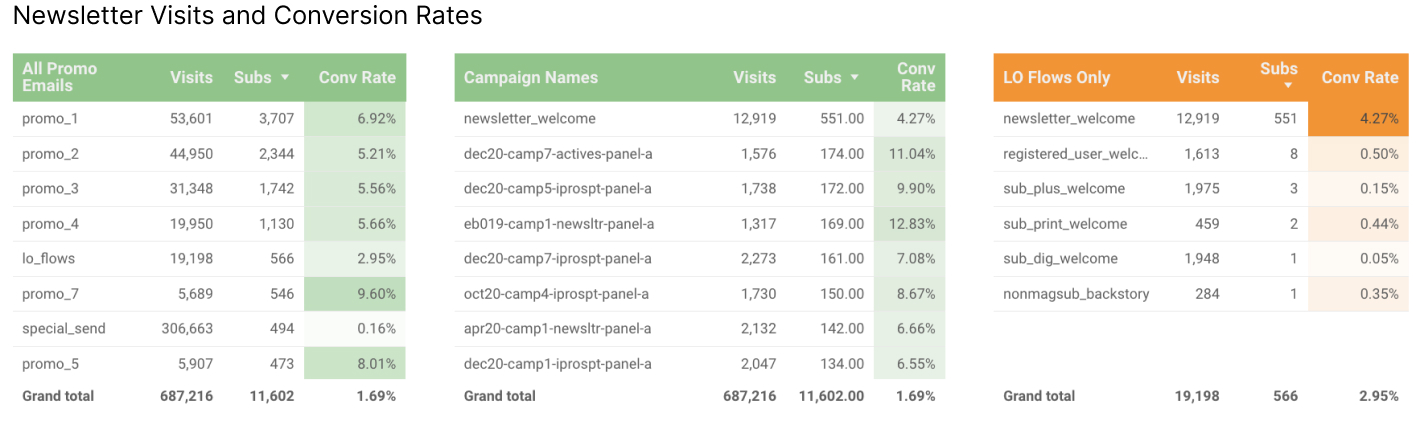The image size is (1420, 421).
Task: Click the All Promo Emails column header
Action: pos(60,77)
